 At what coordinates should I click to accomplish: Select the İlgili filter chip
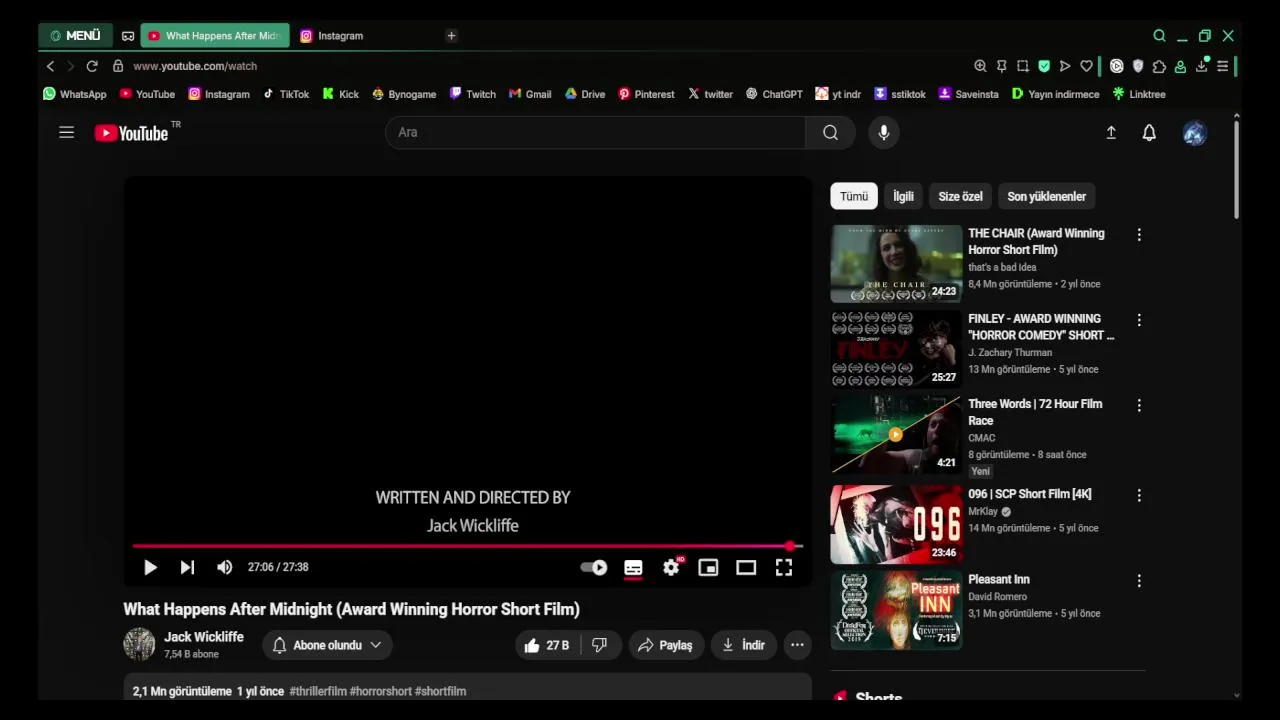(x=904, y=196)
